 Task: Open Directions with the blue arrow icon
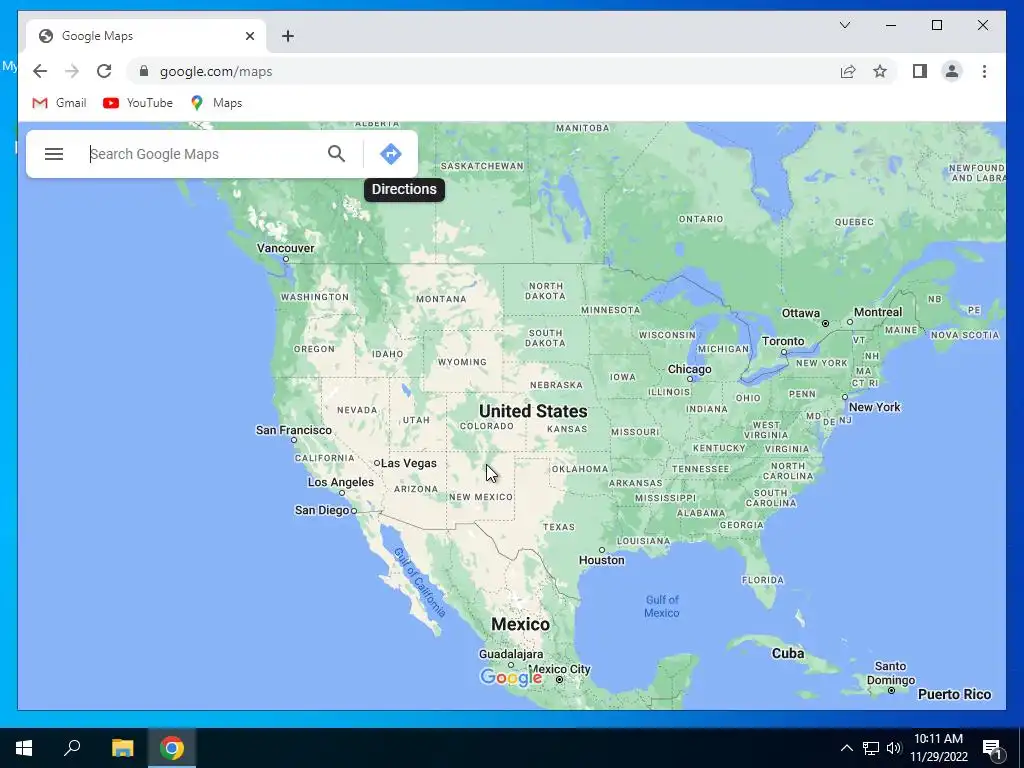(391, 154)
